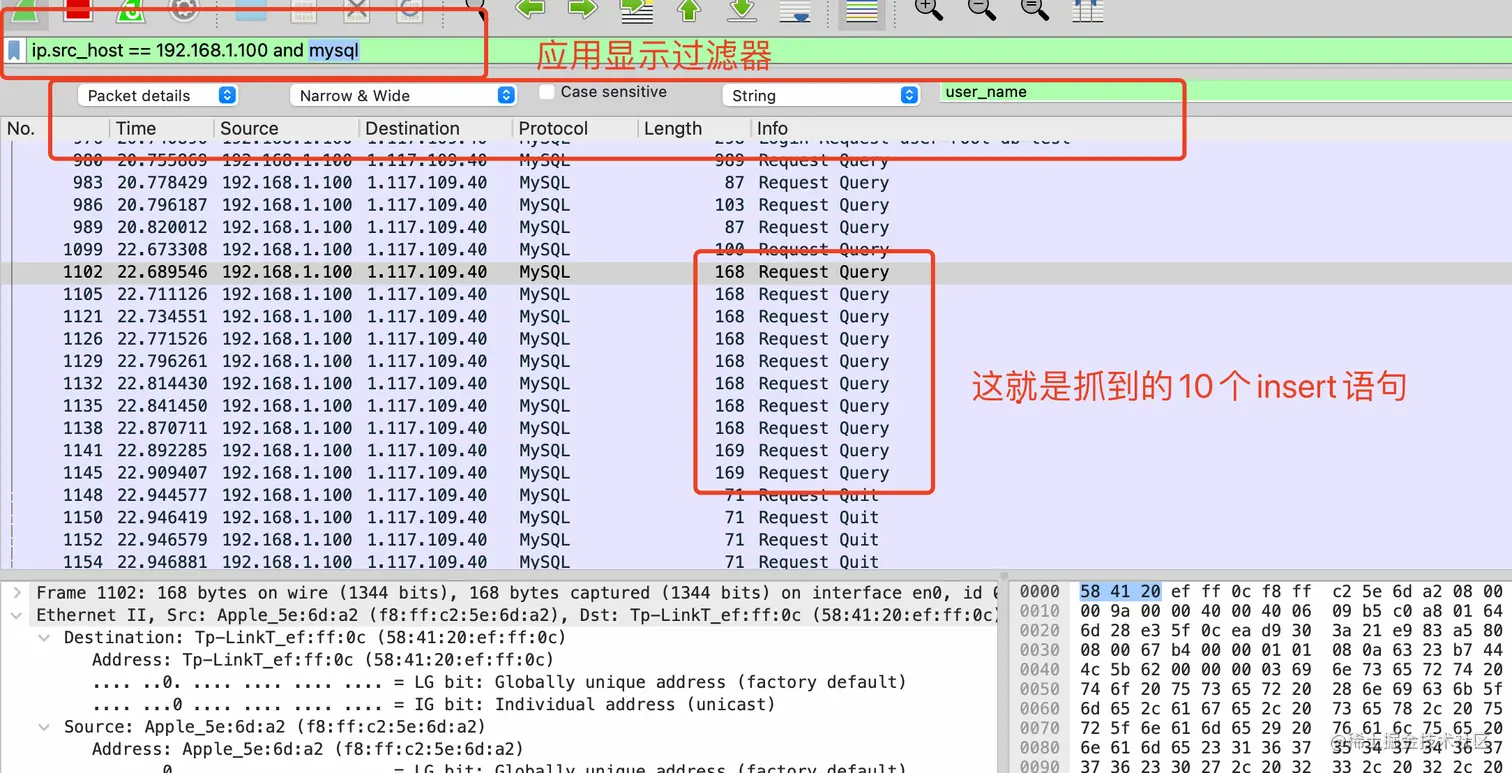Image resolution: width=1512 pixels, height=773 pixels.
Task: Open the Packet details search-in dropdown
Action: (x=157, y=95)
